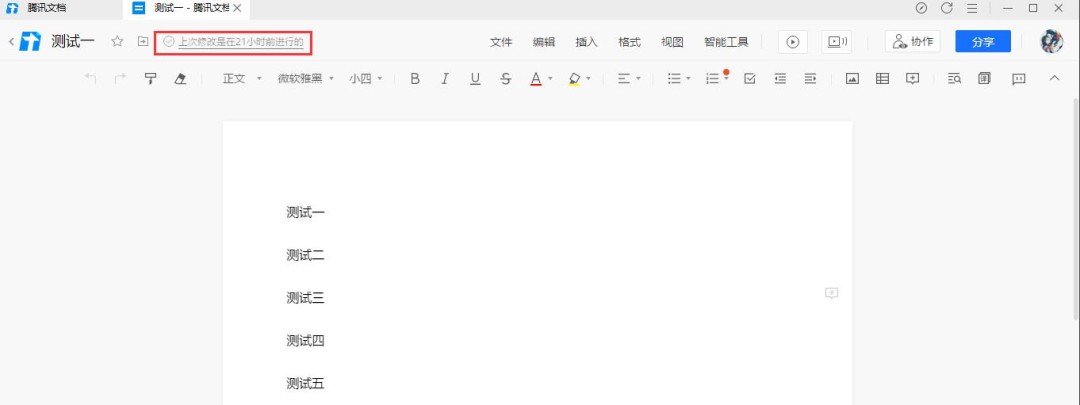Apply bulleted list
Image resolution: width=1080 pixels, height=405 pixels.
click(x=674, y=79)
